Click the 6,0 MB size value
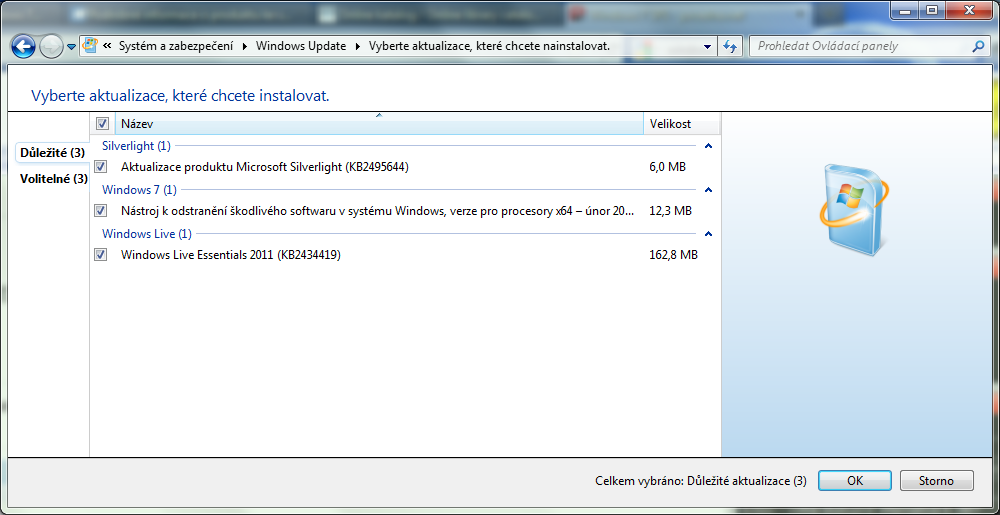 click(668, 167)
